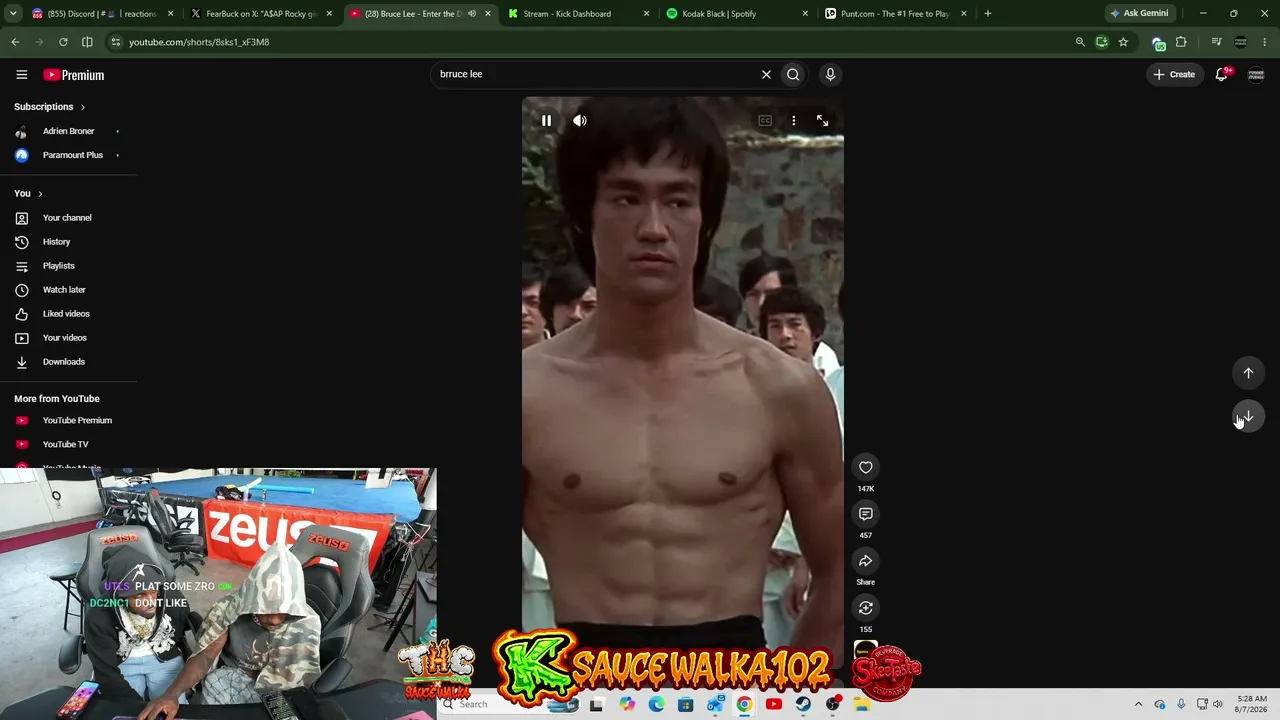The width and height of the screenshot is (1280, 720).
Task: Reload the current page
Action: (x=63, y=42)
